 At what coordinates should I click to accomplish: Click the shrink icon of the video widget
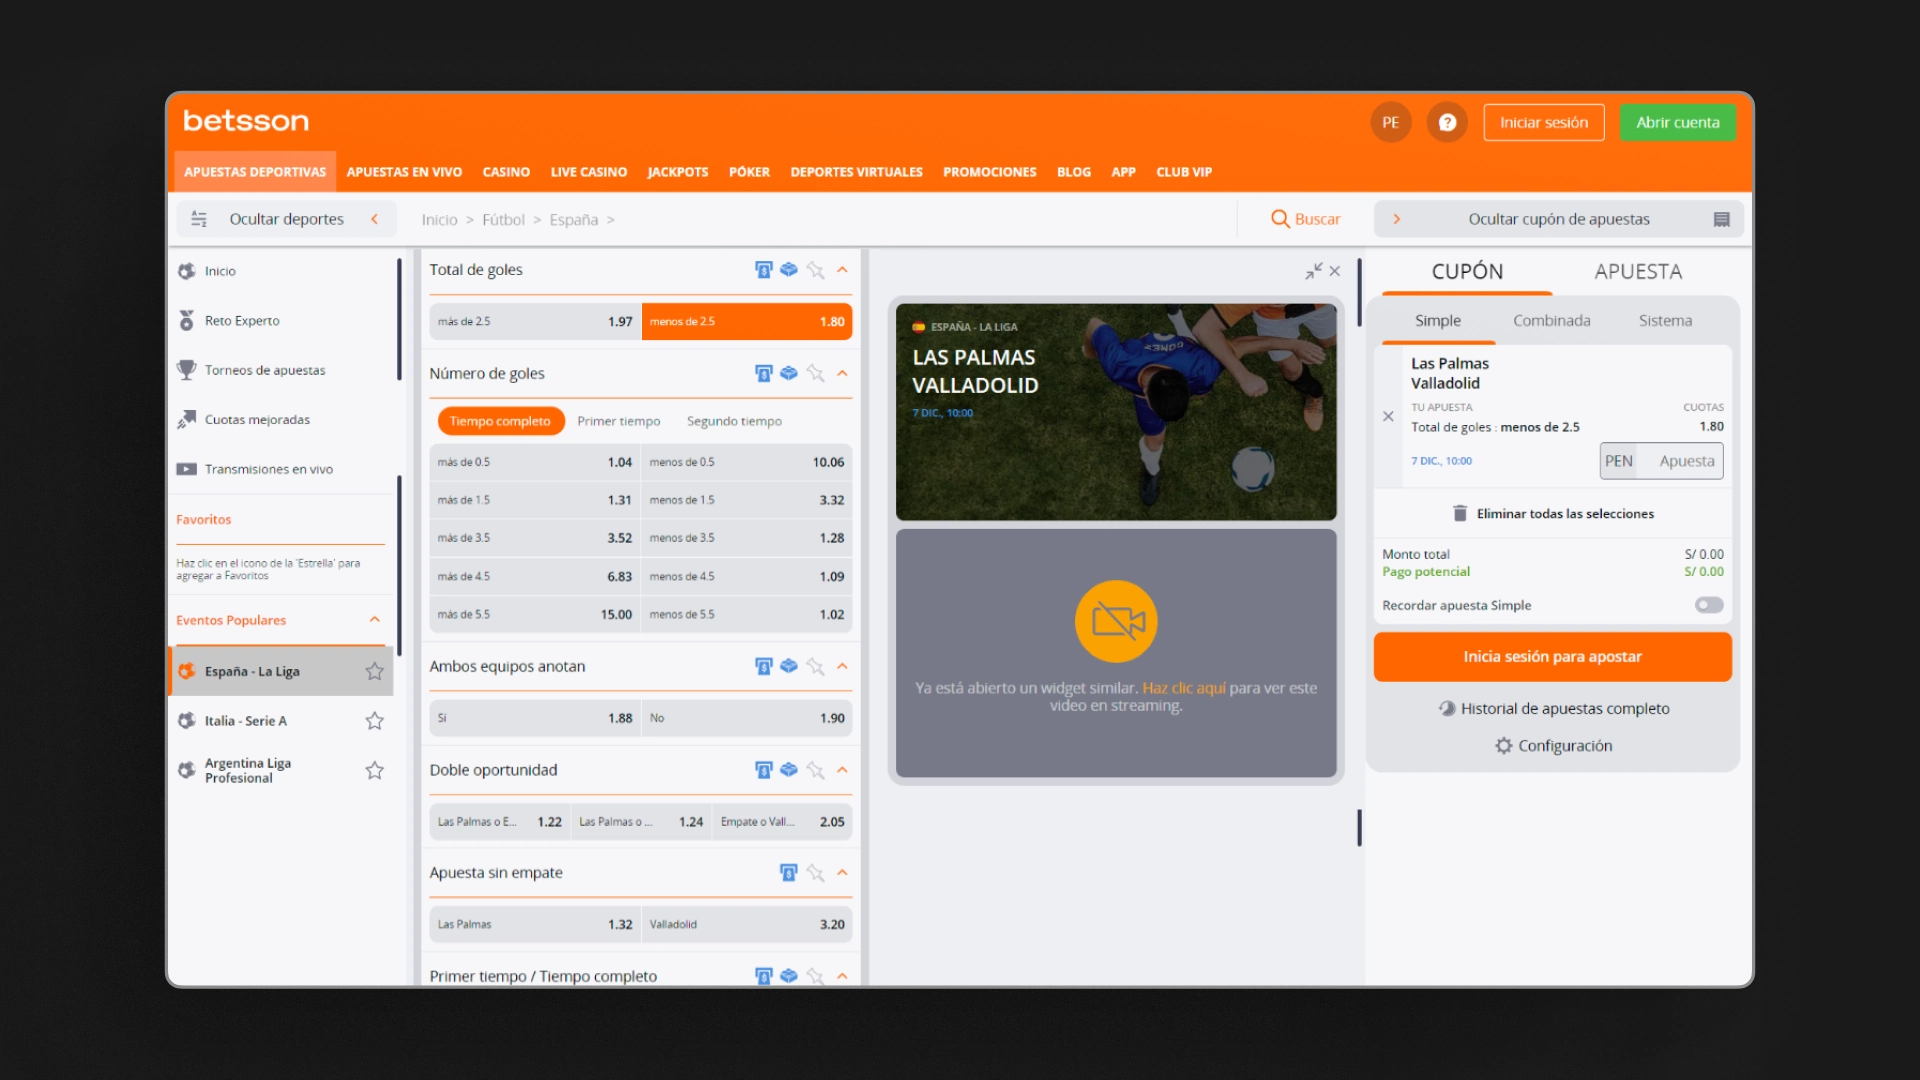pos(1313,271)
